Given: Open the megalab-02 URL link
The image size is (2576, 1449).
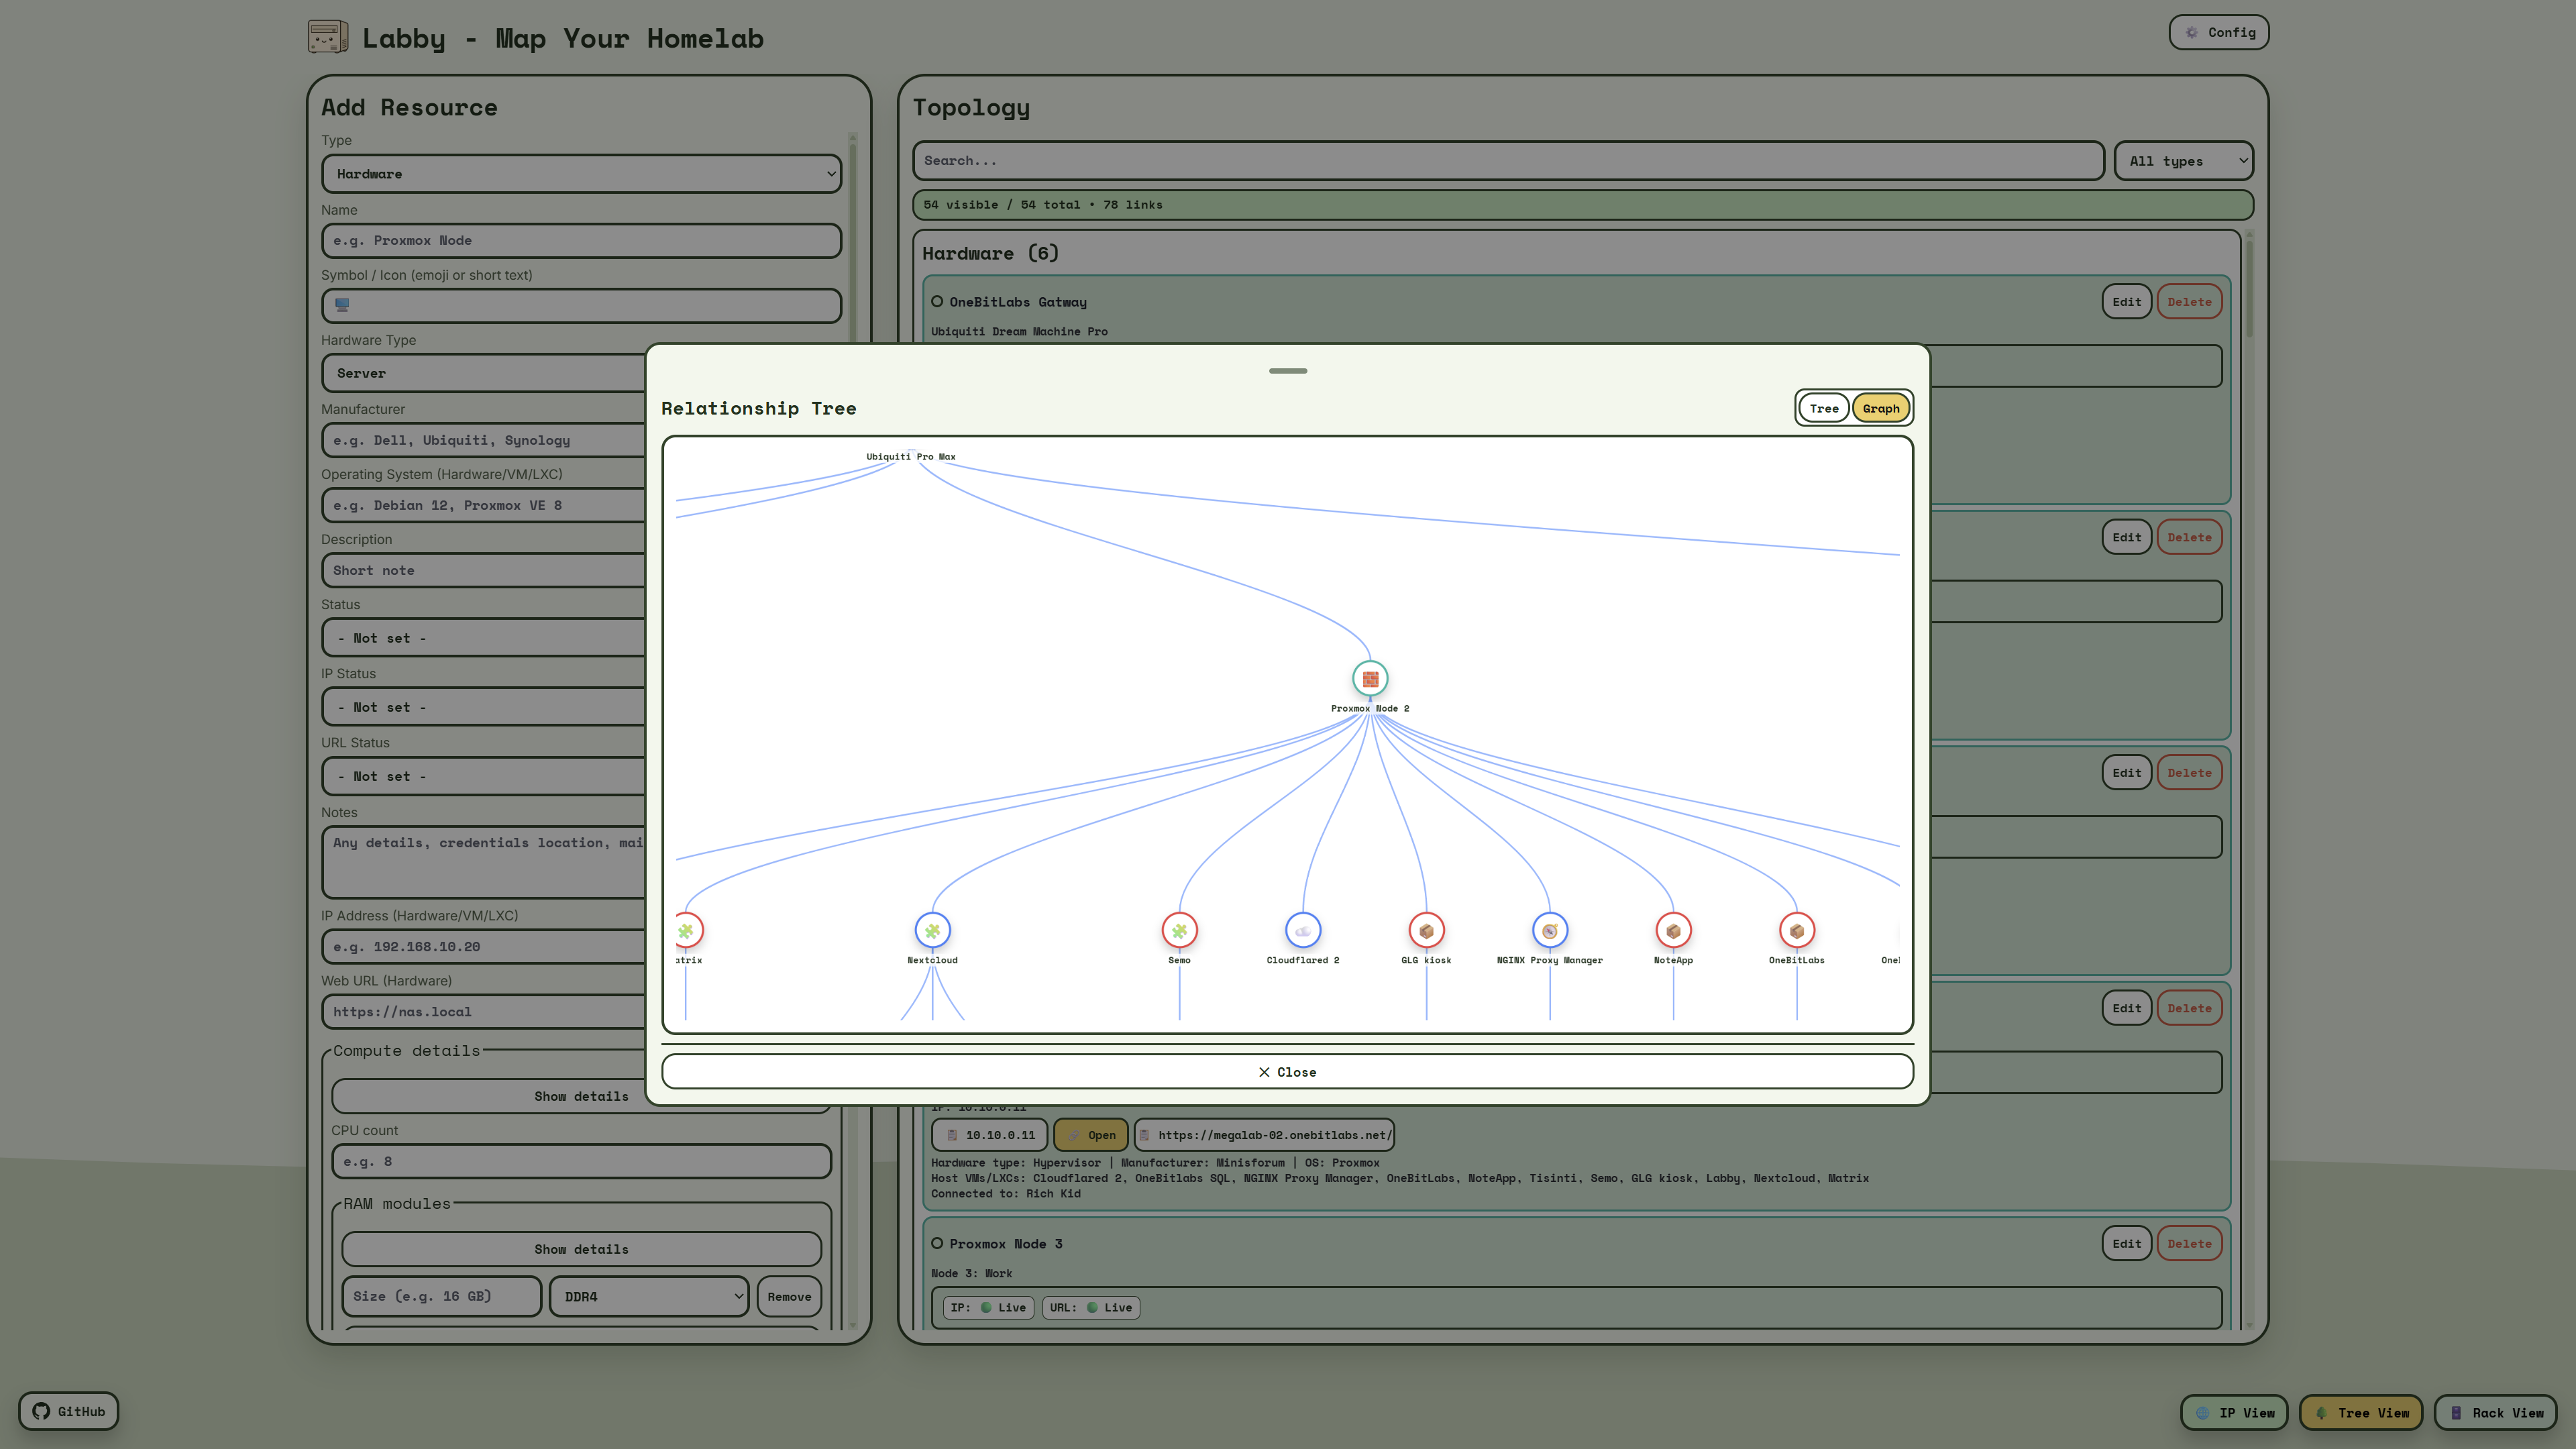Looking at the screenshot, I should pos(1264,1135).
